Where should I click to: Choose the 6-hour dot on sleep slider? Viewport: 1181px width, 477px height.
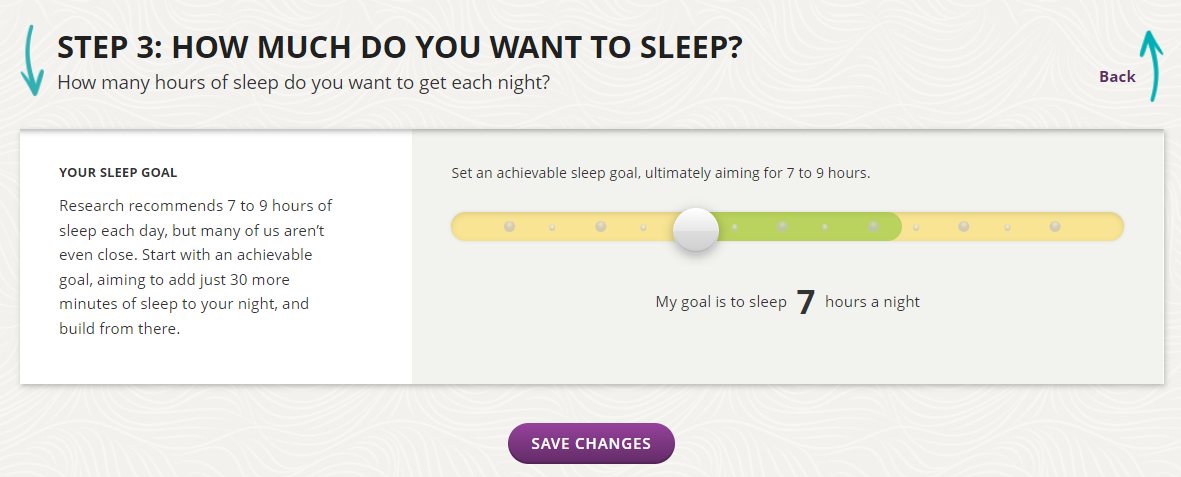[600, 226]
